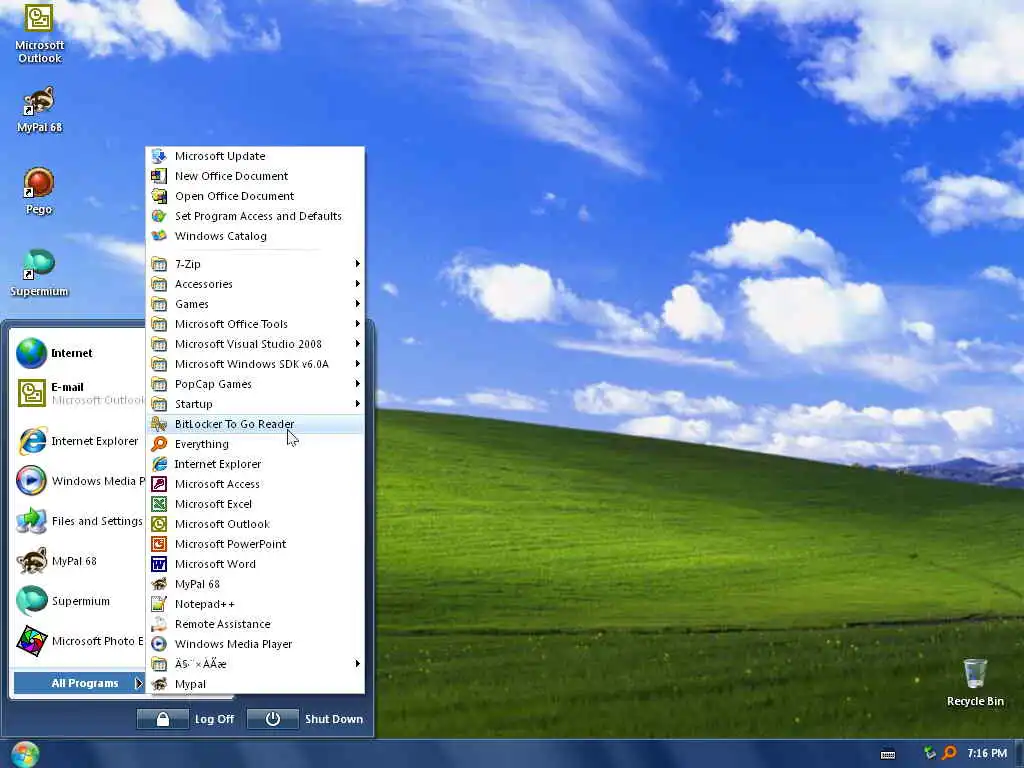Screen dimensions: 1024x768
Task: Click the Everything magnifier icon in programs list
Action: coord(159,444)
